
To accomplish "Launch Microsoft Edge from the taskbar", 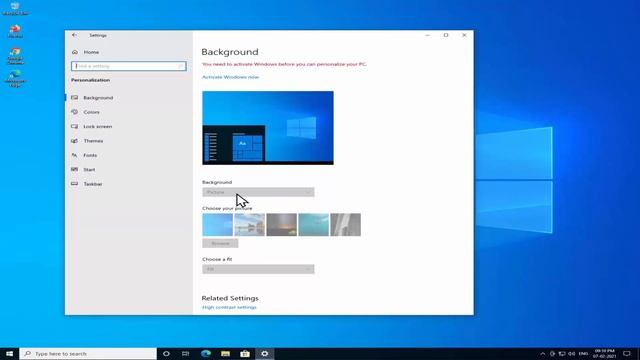I will pyautogui.click(x=206, y=354).
